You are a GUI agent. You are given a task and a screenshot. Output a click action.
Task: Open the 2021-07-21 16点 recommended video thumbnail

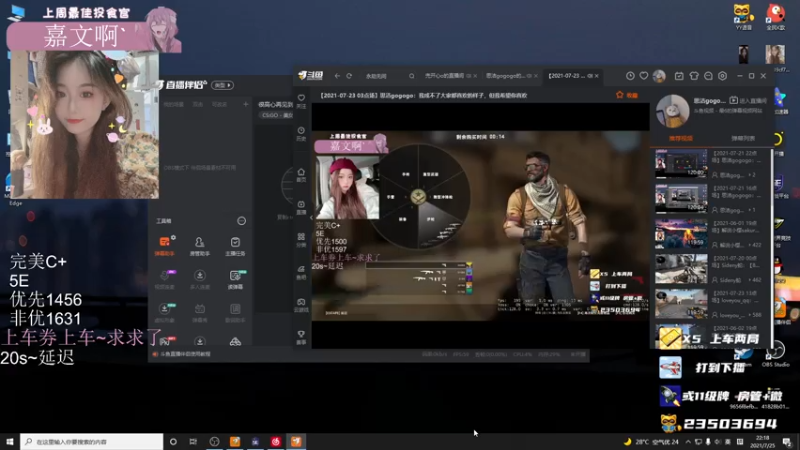(x=681, y=198)
